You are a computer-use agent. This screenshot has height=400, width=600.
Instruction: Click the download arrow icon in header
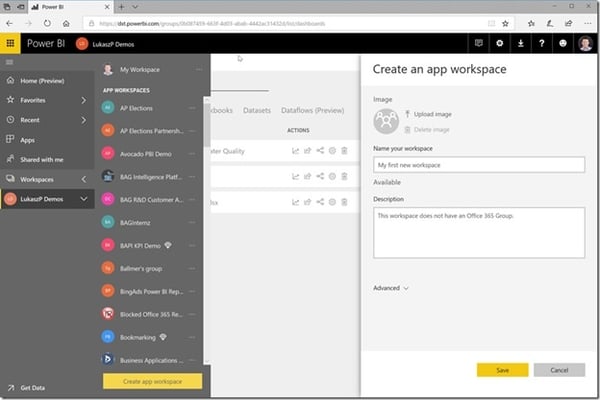coord(520,43)
